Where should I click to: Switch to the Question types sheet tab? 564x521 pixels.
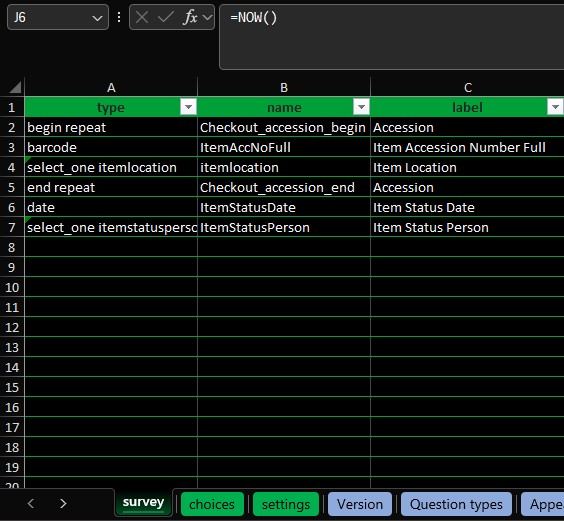click(456, 504)
